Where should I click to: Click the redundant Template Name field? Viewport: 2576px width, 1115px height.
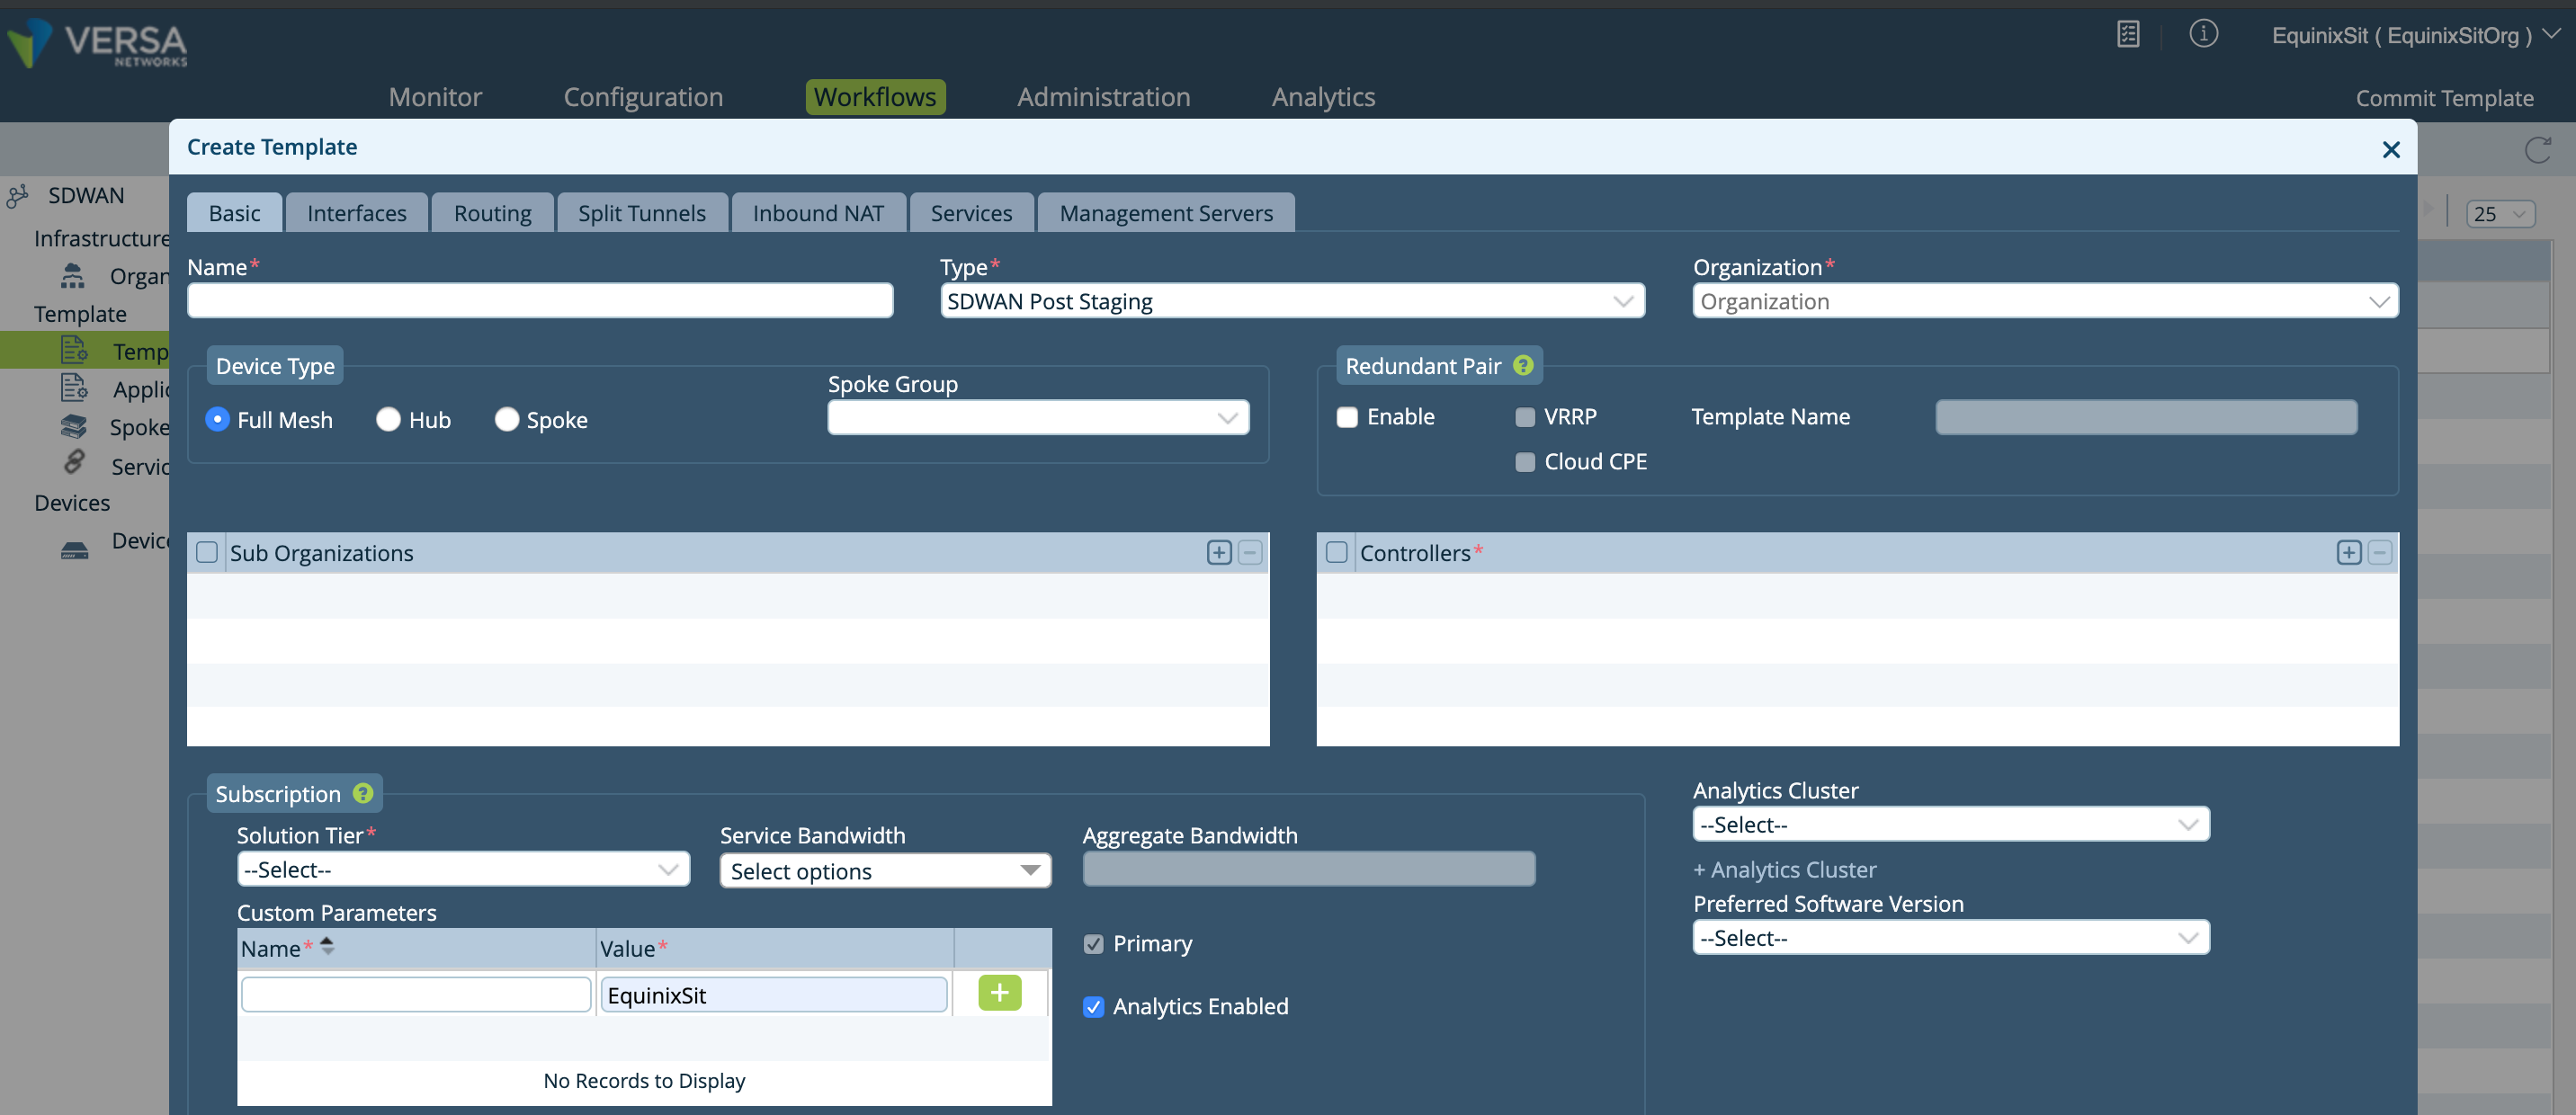tap(2146, 417)
